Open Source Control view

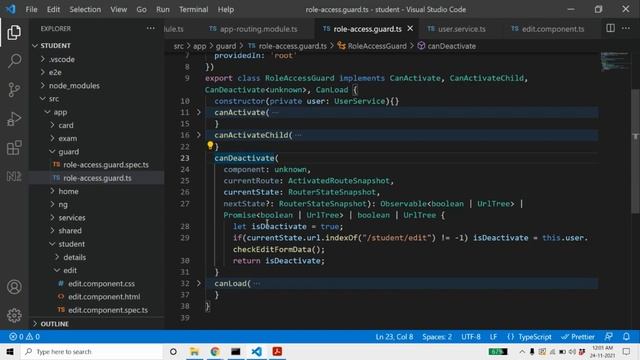point(14,89)
